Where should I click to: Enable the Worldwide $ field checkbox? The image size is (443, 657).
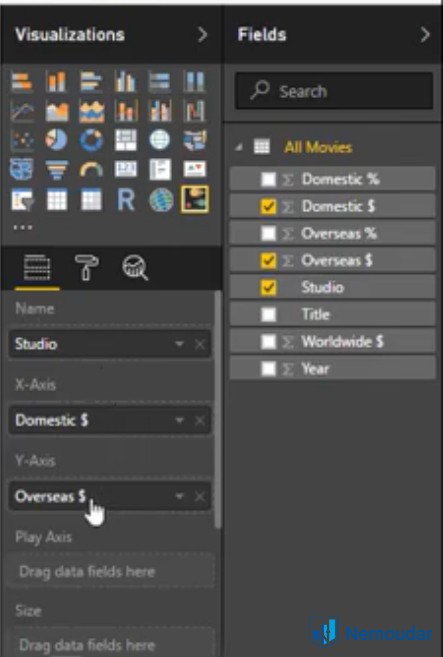click(268, 341)
